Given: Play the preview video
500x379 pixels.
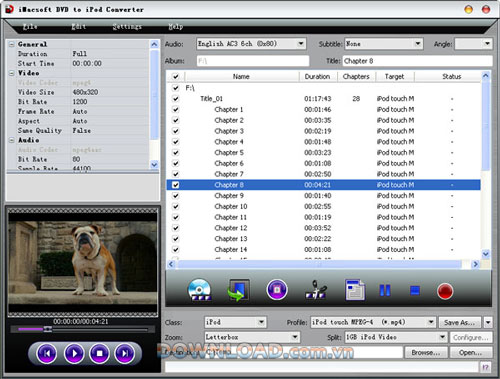Looking at the screenshot, I should [x=74, y=353].
